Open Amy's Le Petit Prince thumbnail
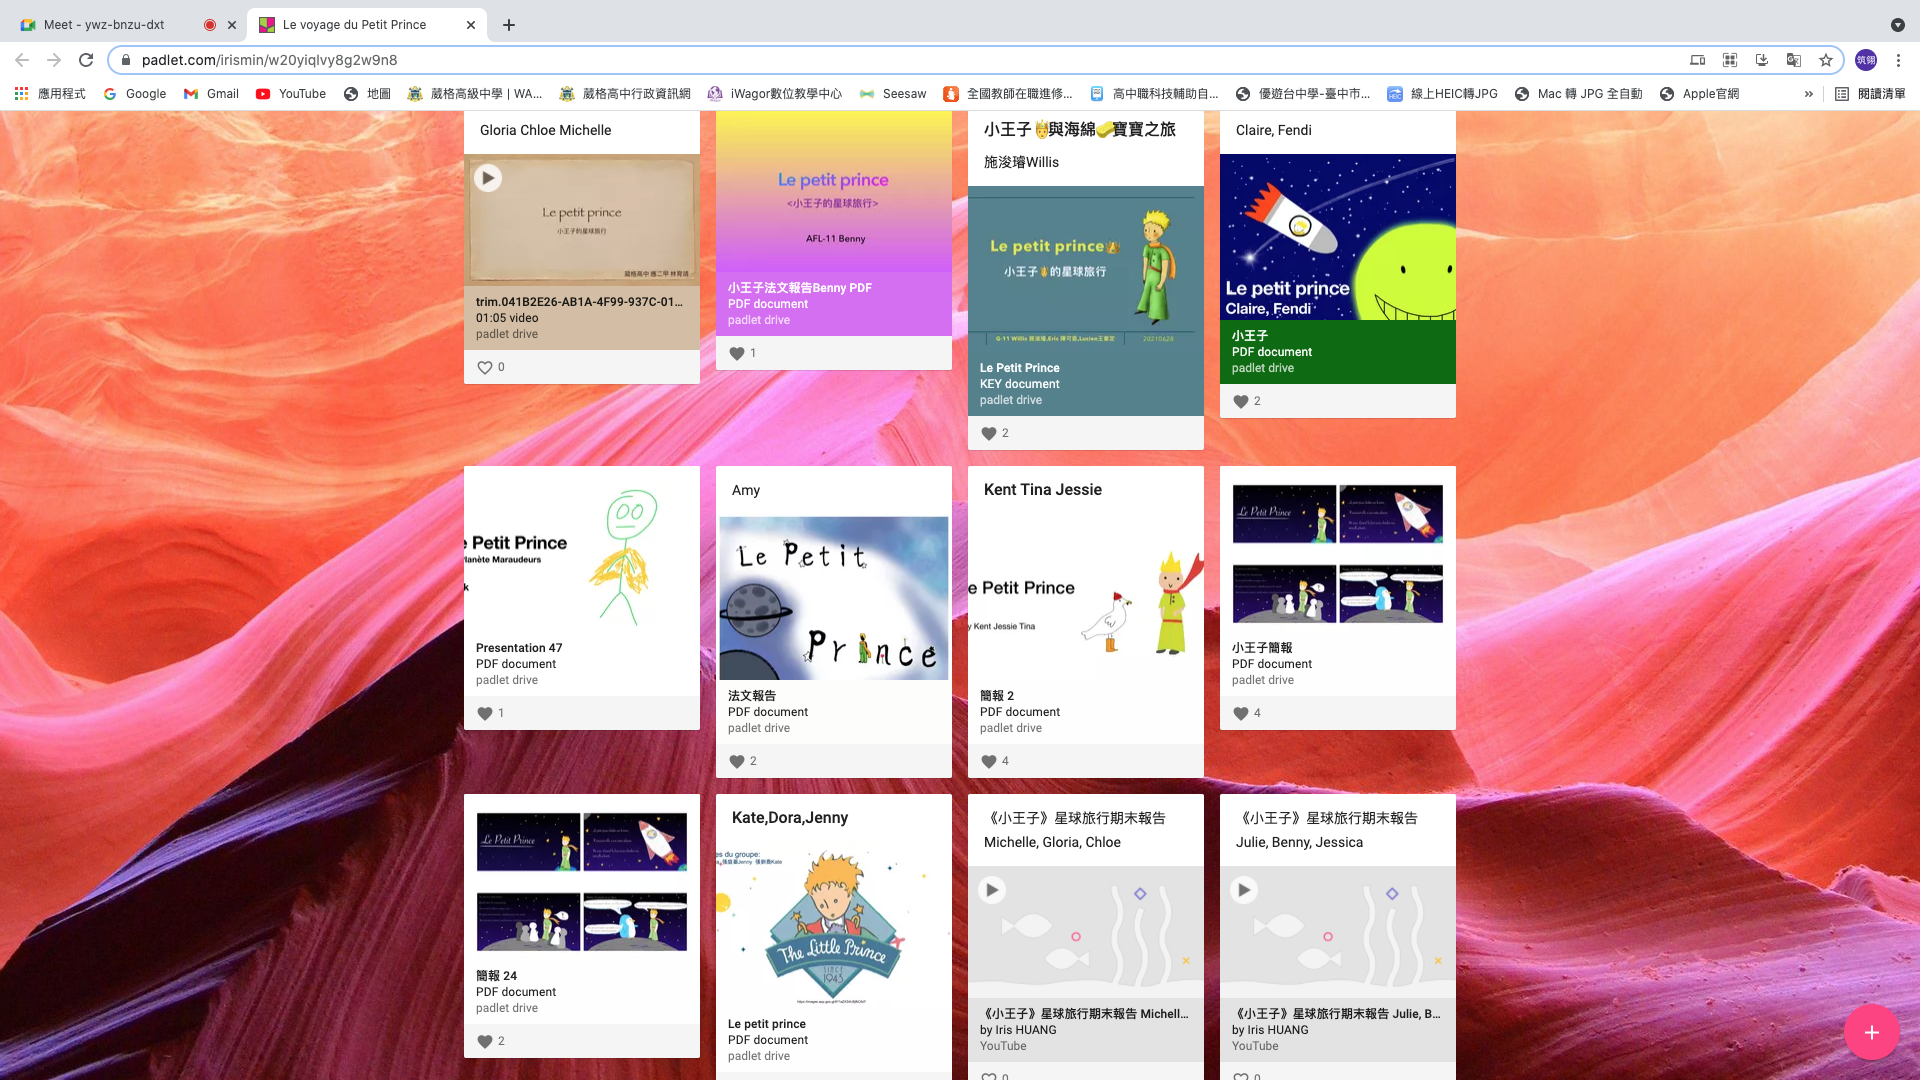This screenshot has width=1920, height=1080. coord(833,598)
